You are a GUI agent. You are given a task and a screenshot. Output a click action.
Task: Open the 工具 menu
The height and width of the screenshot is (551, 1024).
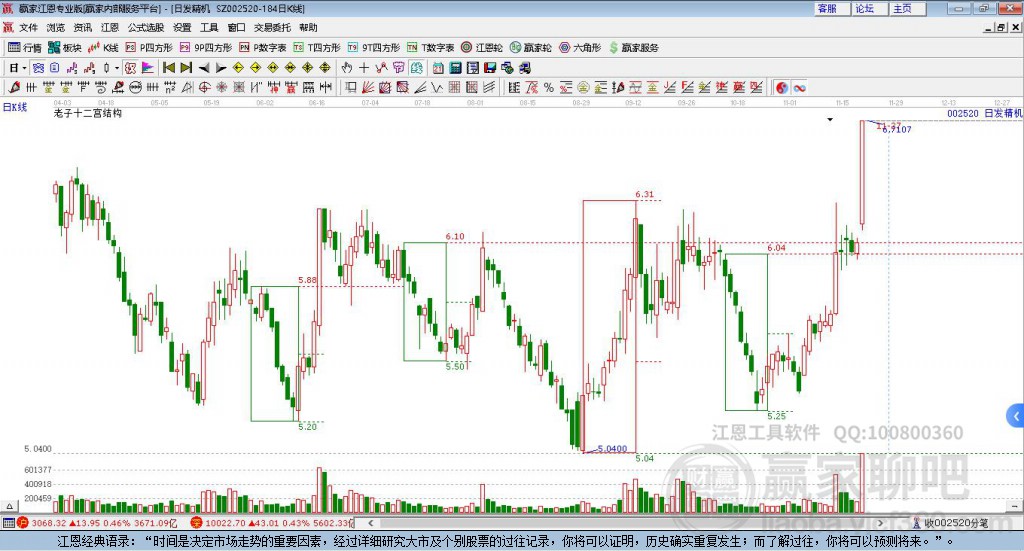coord(209,27)
